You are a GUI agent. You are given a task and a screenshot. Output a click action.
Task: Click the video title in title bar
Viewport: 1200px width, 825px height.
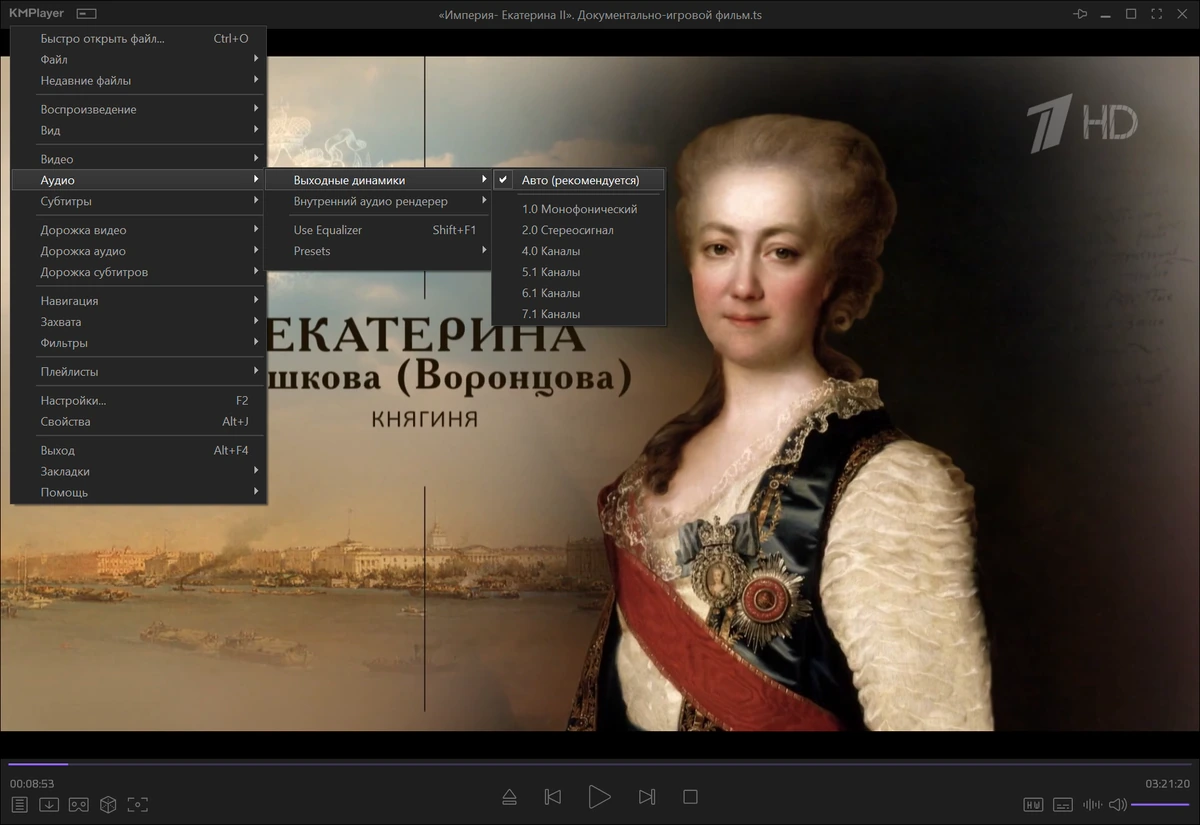point(600,14)
